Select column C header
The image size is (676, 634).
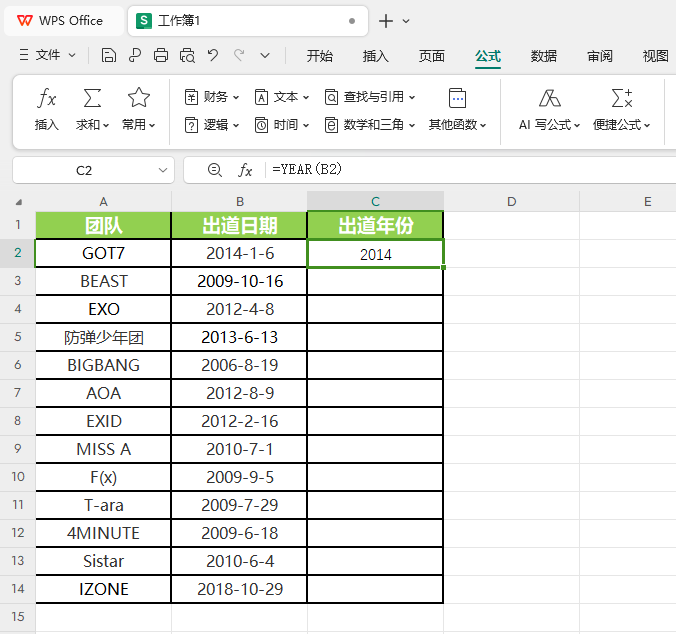click(x=376, y=201)
